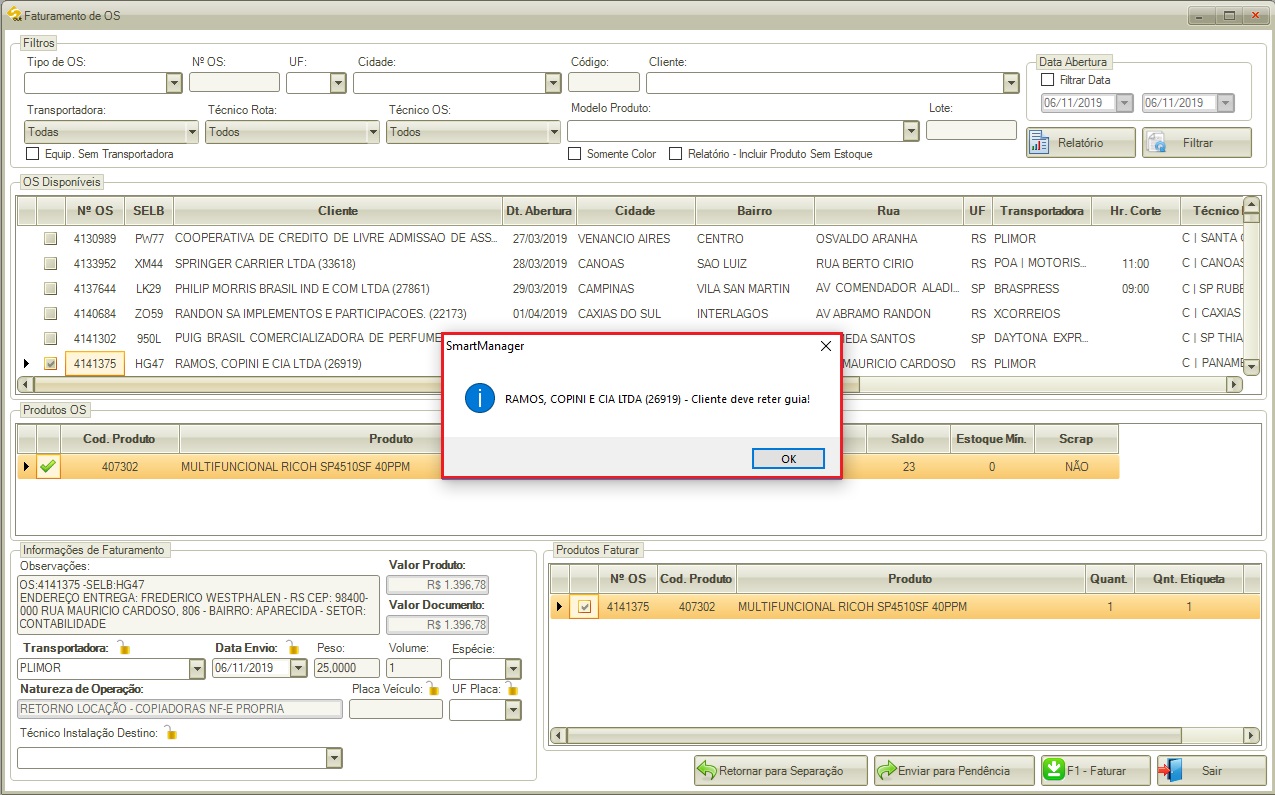Click the Dt. Abertura column header
The width and height of the screenshot is (1275, 795).
[x=539, y=211]
